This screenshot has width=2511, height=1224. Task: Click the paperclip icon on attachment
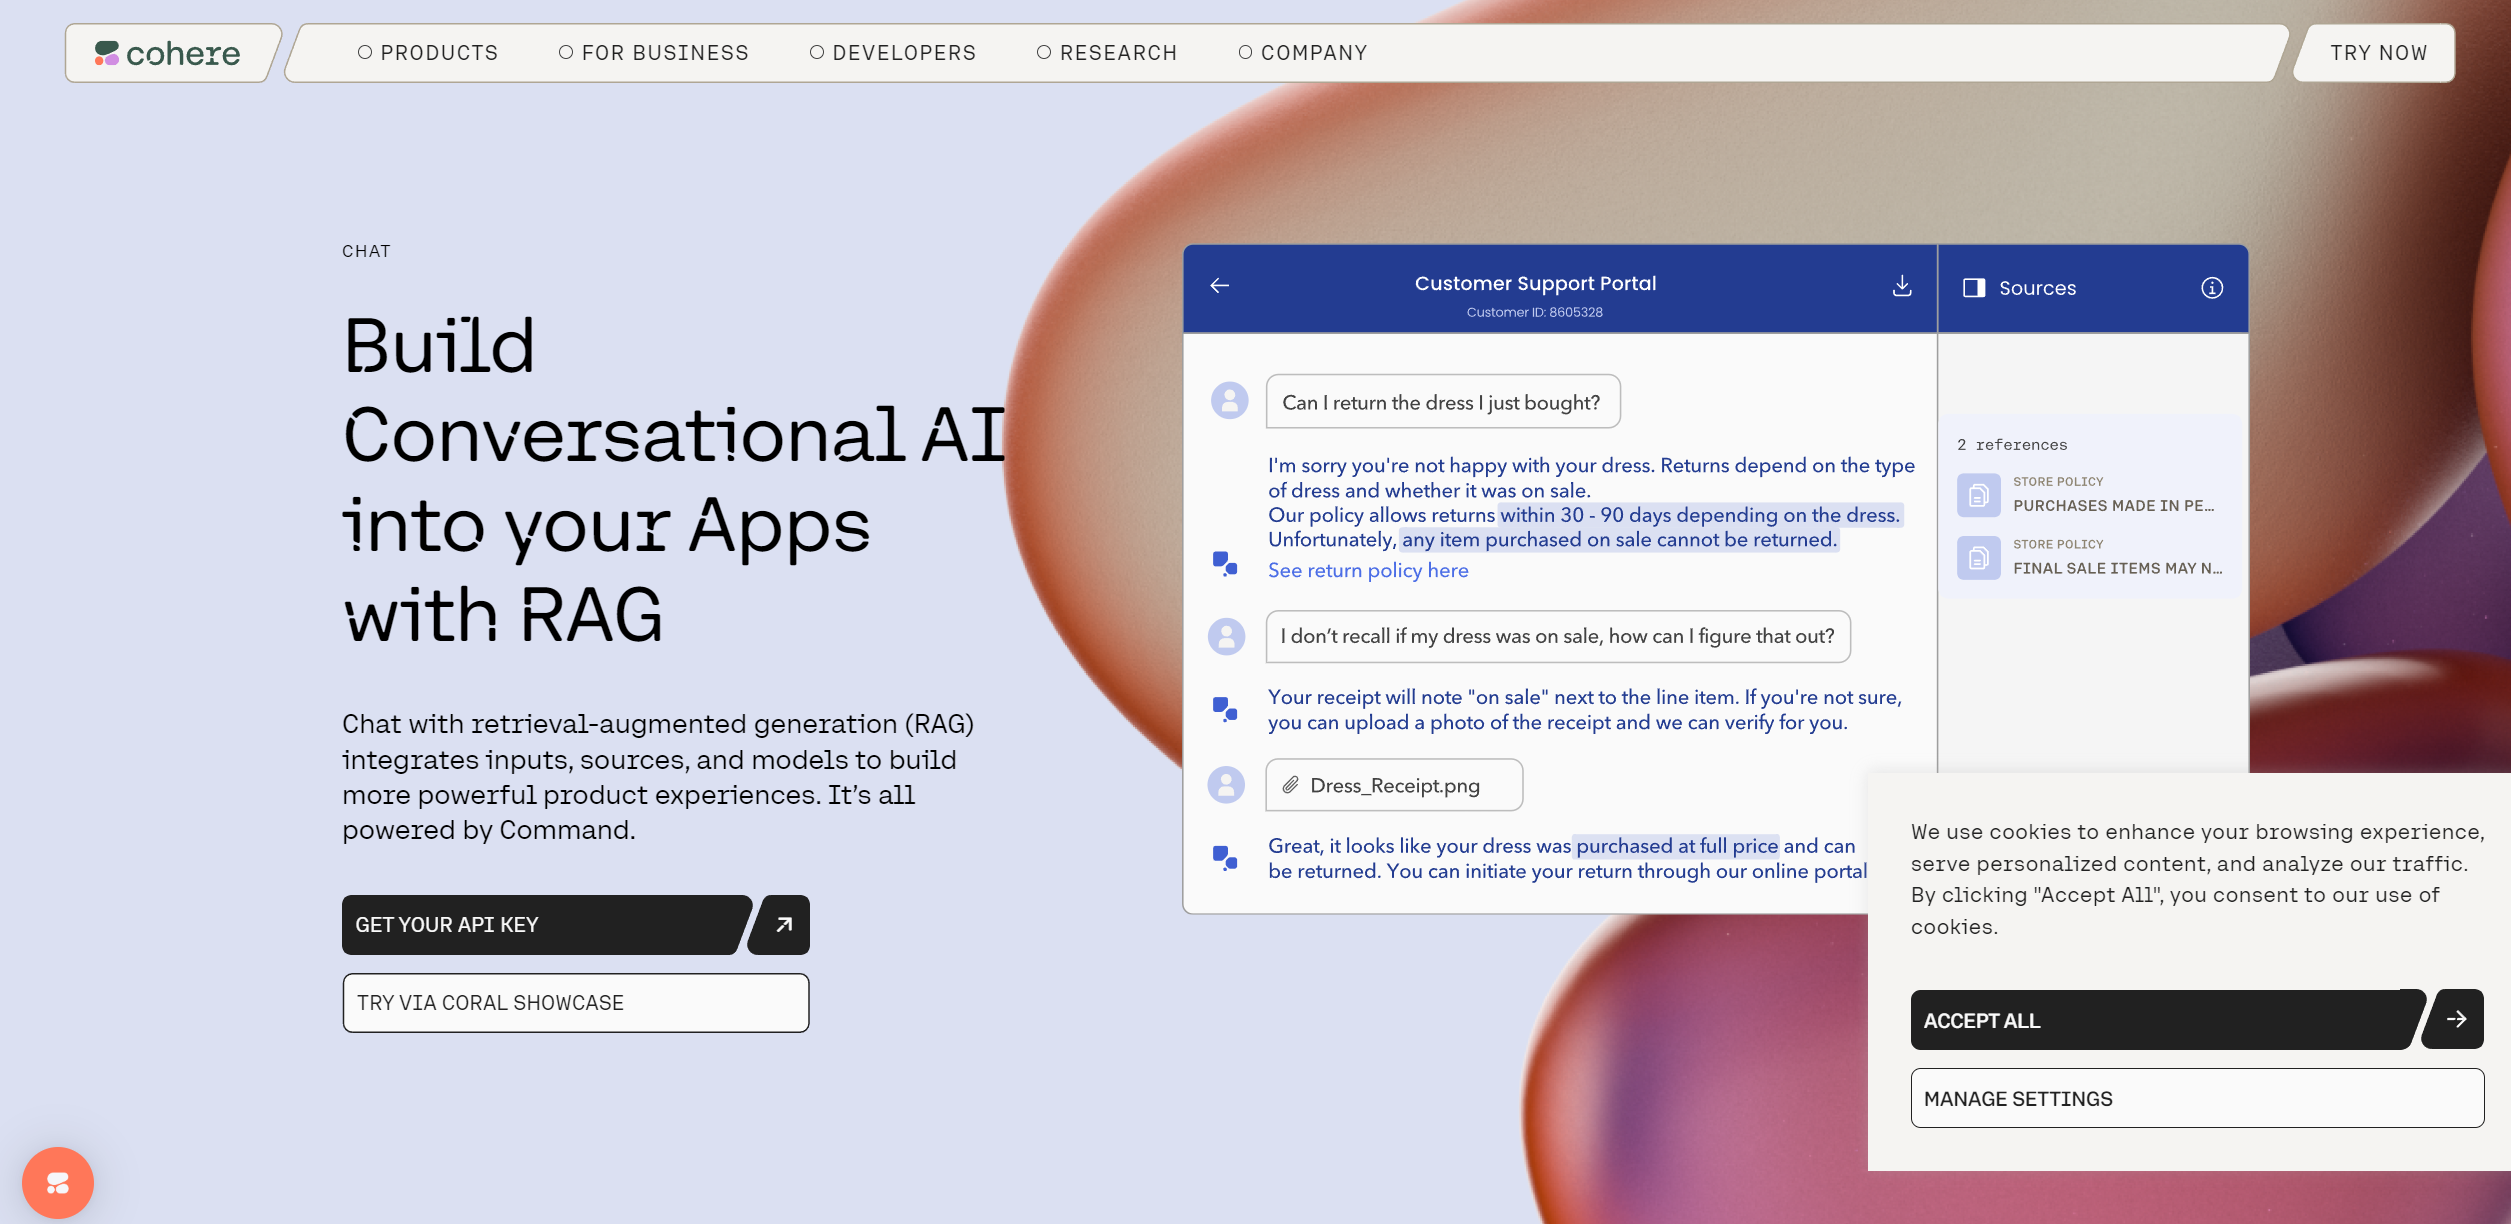pyautogui.click(x=1291, y=785)
